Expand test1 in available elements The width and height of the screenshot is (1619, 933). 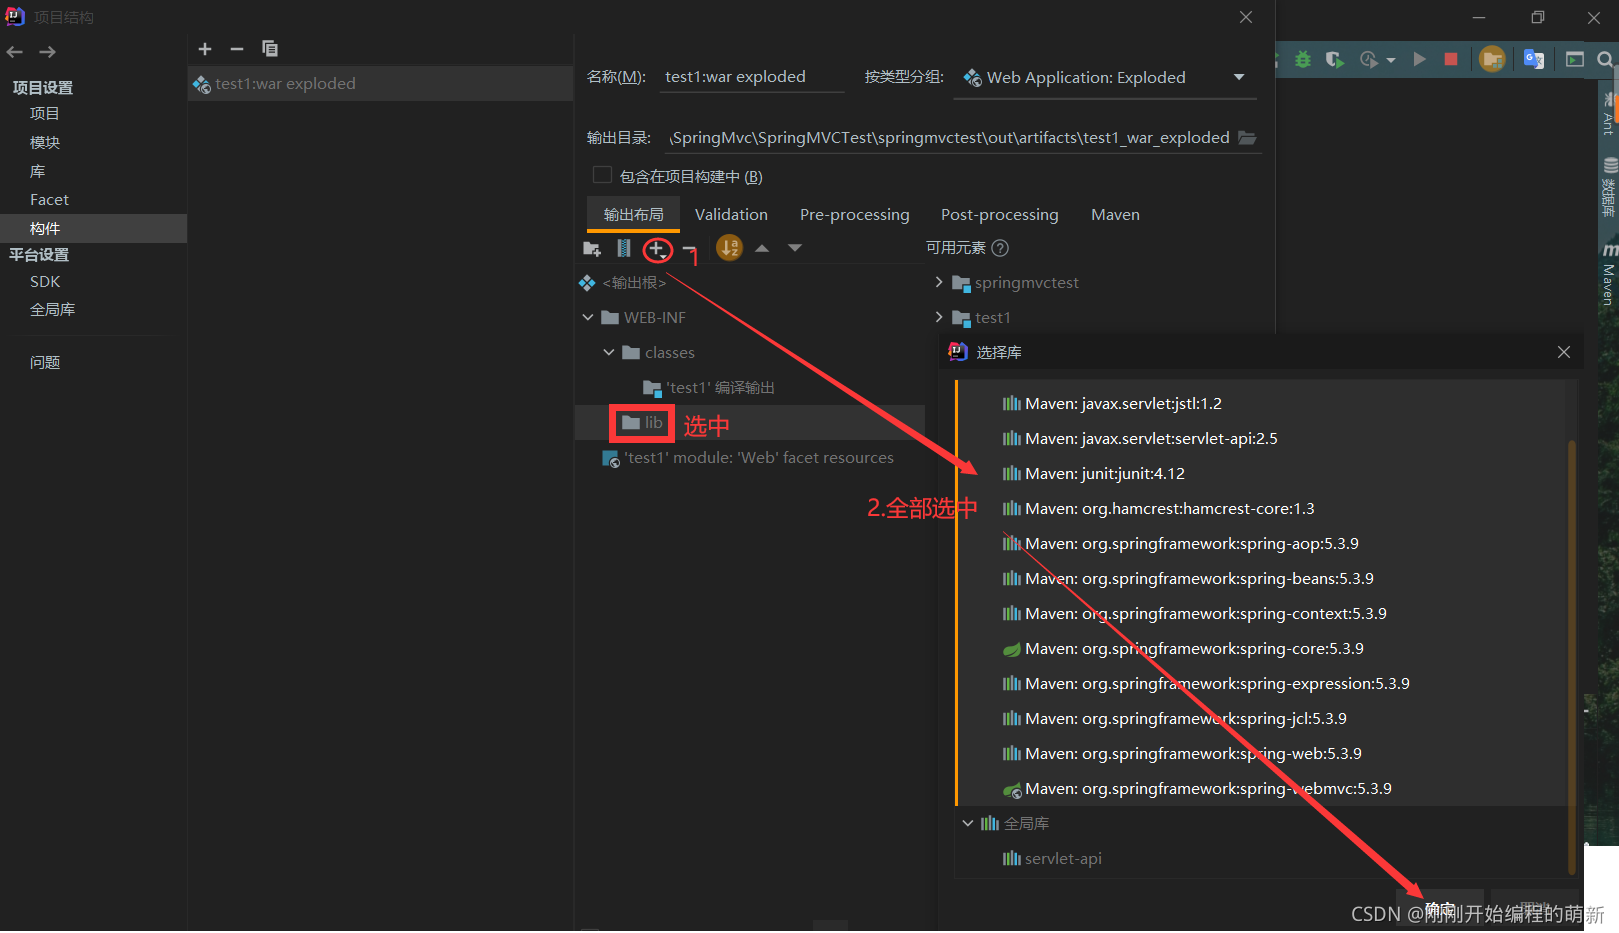tap(939, 317)
